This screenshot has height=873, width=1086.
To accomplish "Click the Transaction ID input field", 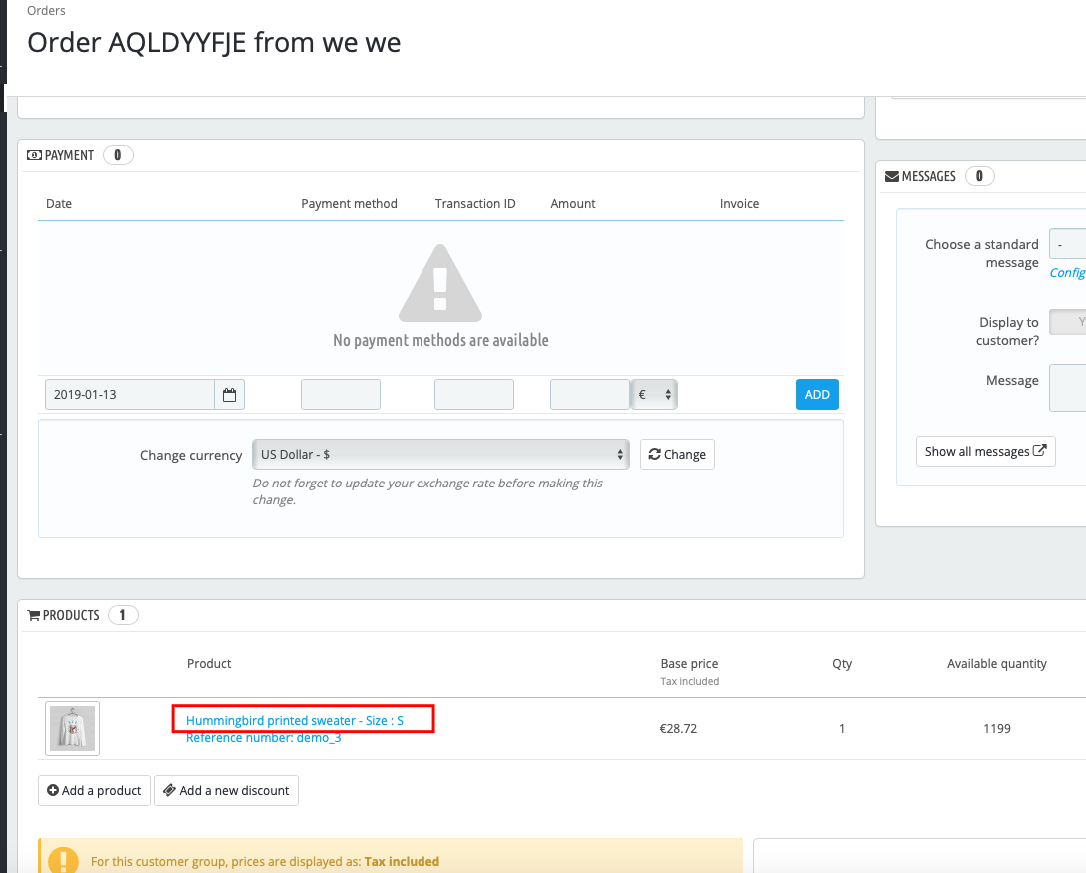I will point(474,395).
